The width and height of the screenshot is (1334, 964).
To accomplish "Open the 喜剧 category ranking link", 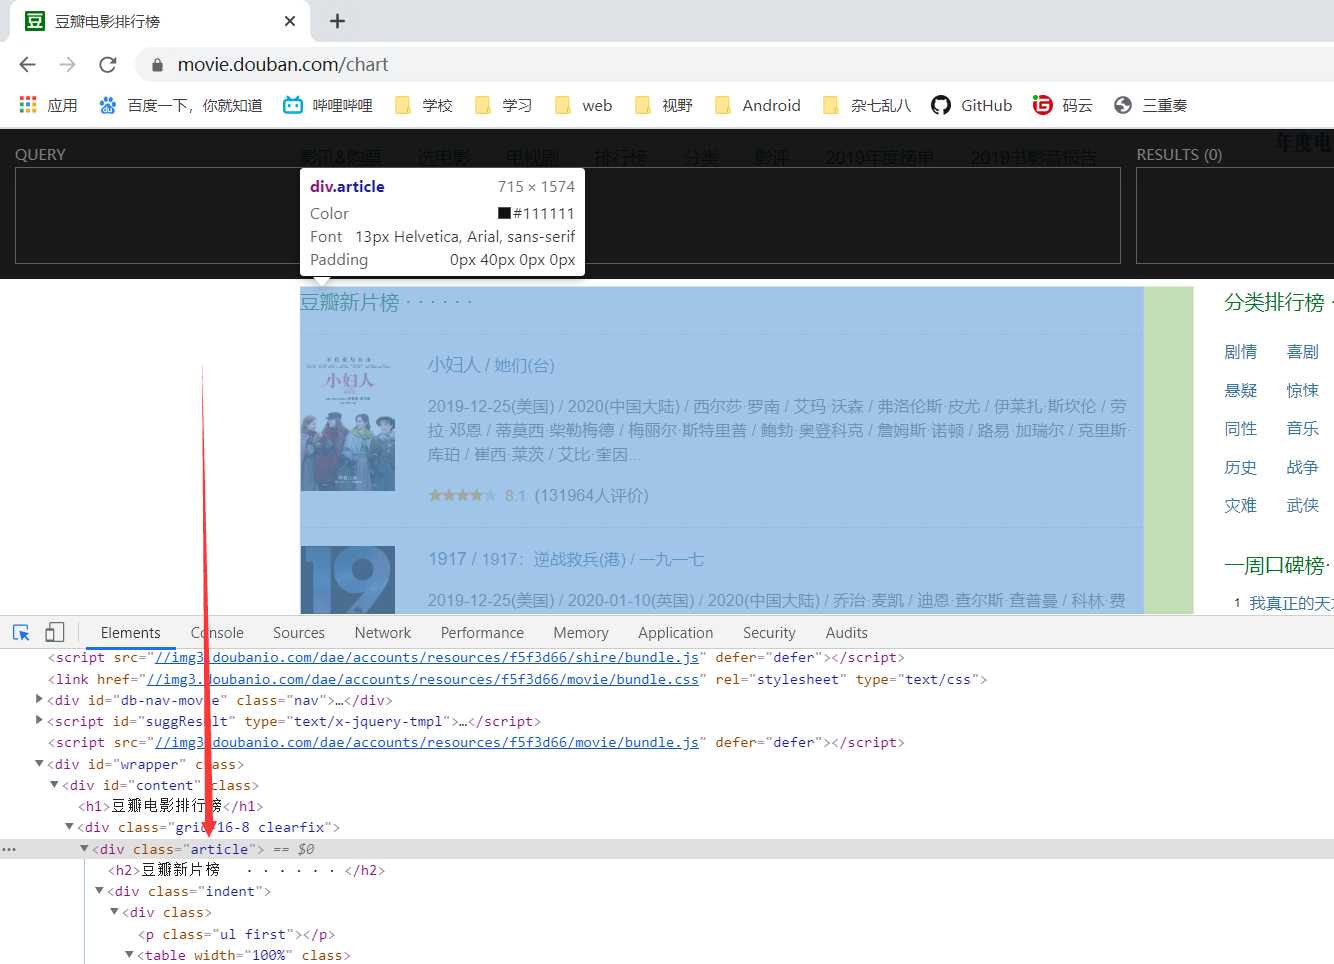I will tap(1302, 352).
